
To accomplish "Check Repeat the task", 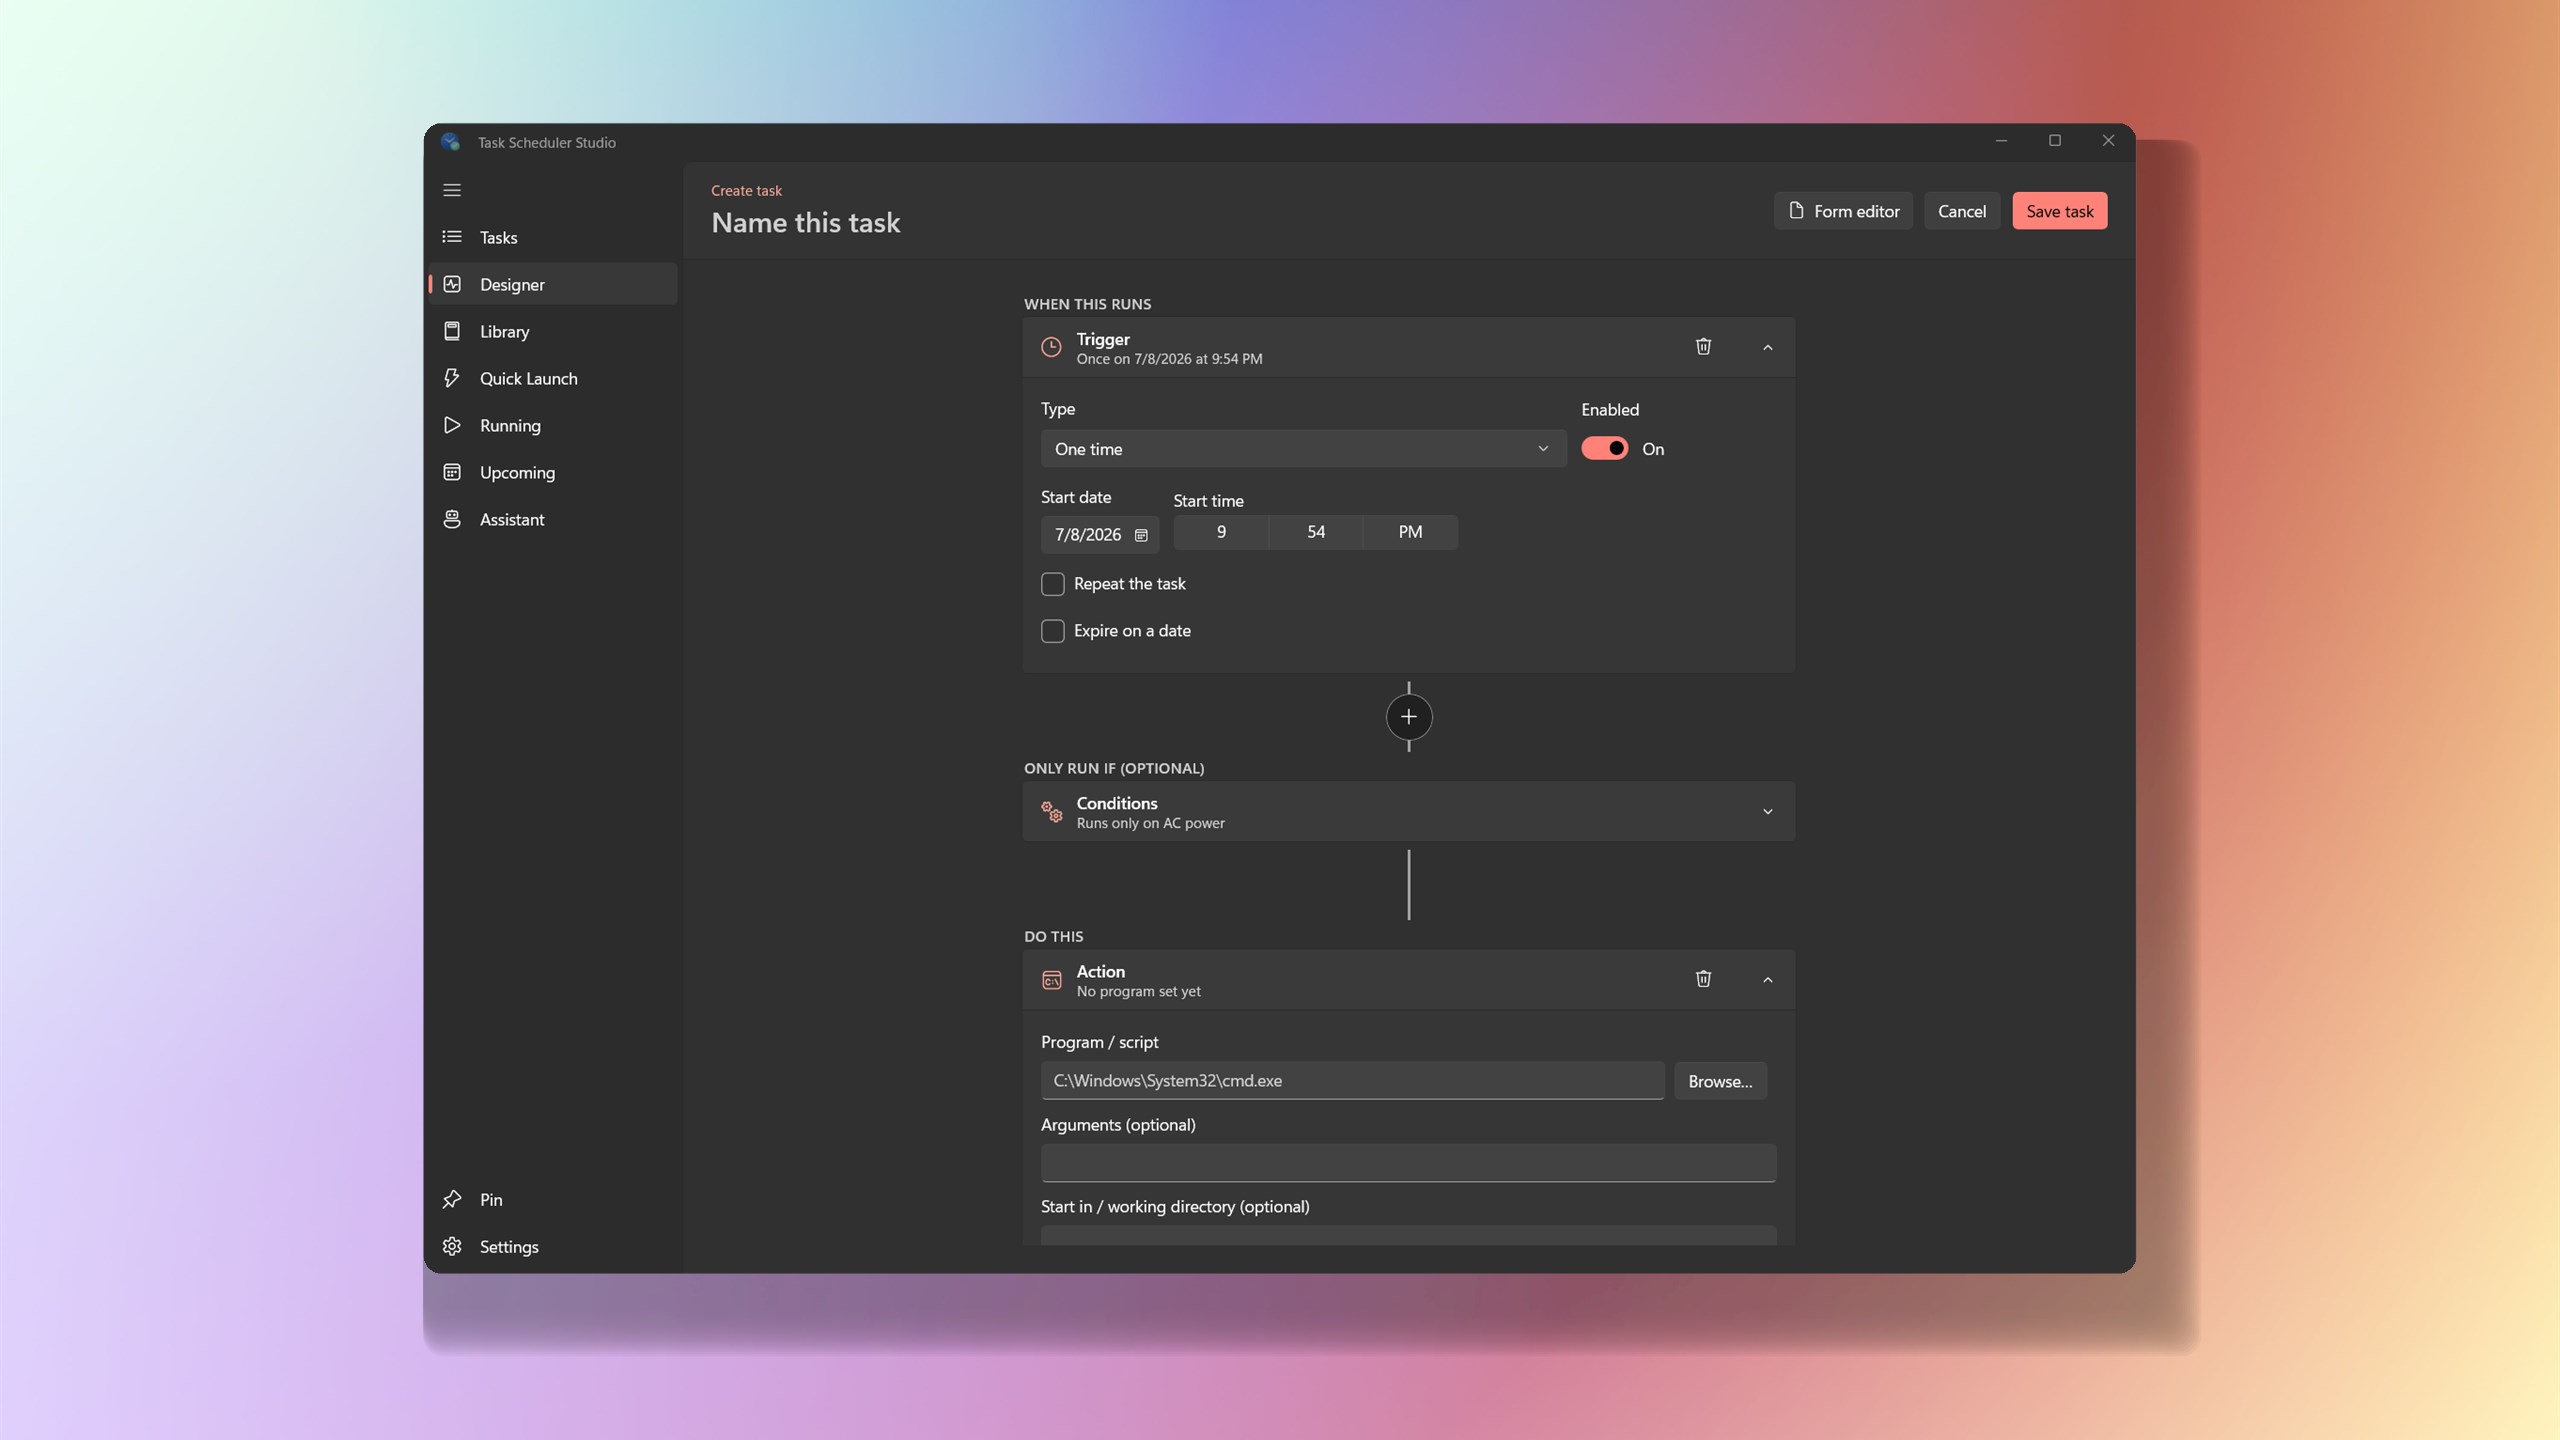I will 1052,584.
